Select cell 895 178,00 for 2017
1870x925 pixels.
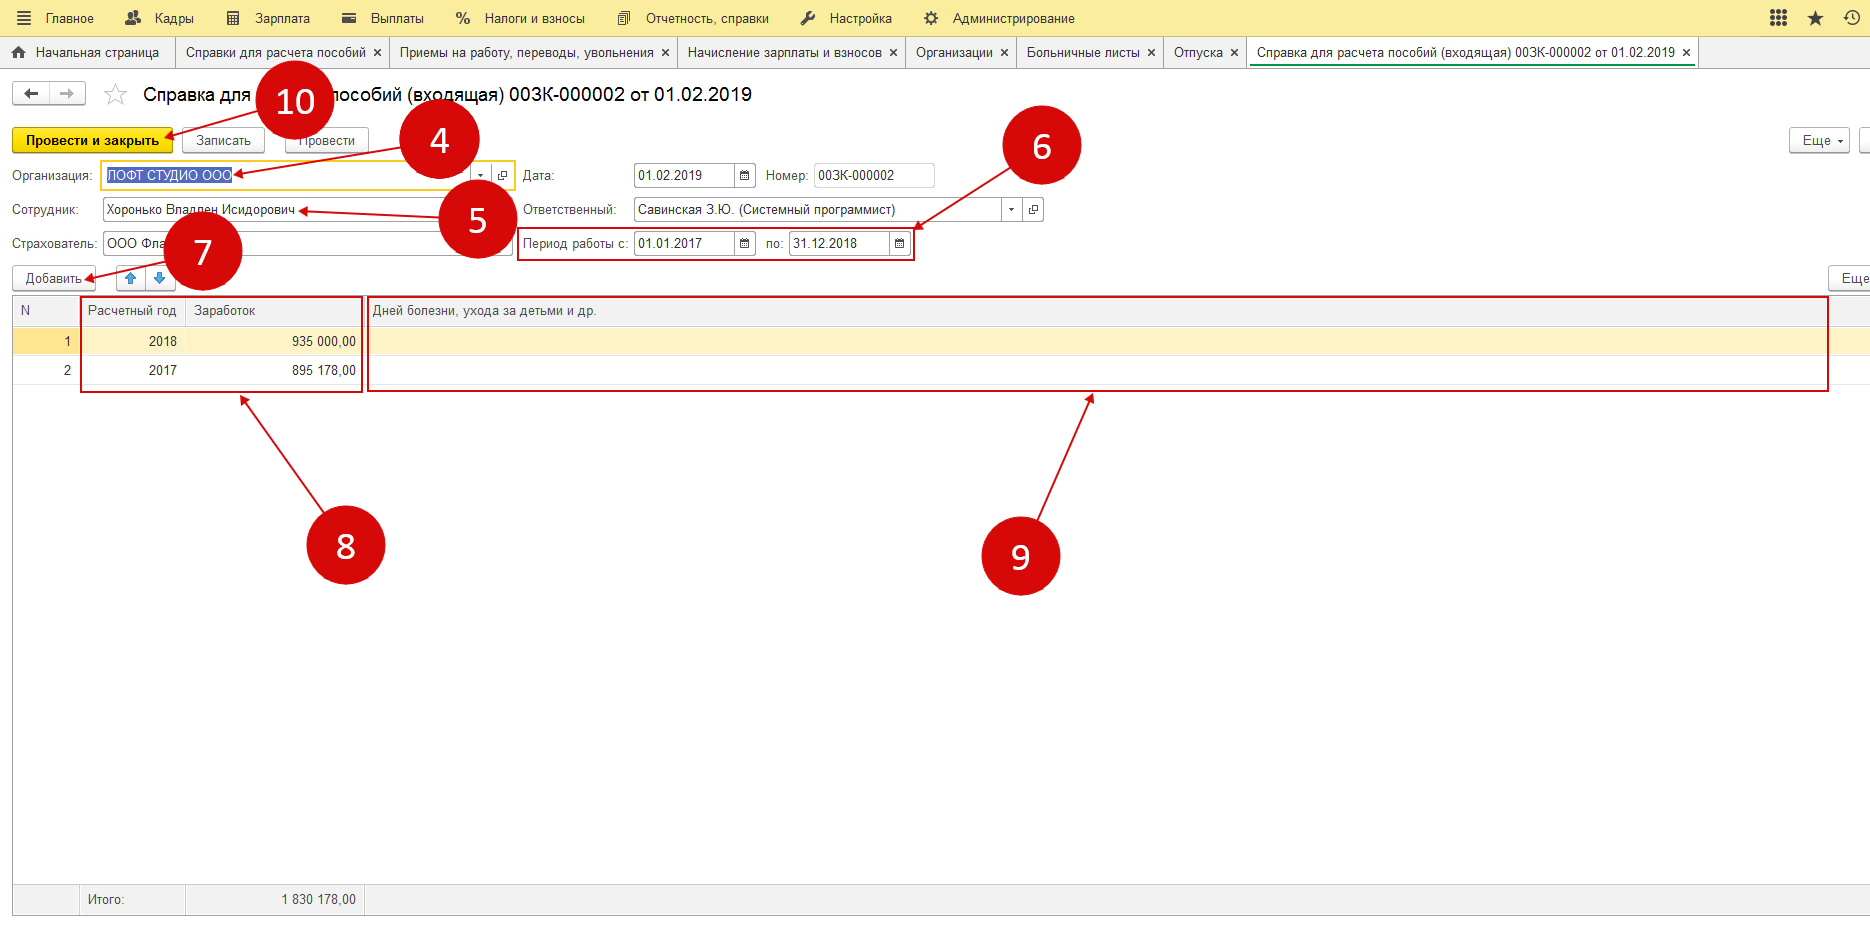(x=273, y=371)
